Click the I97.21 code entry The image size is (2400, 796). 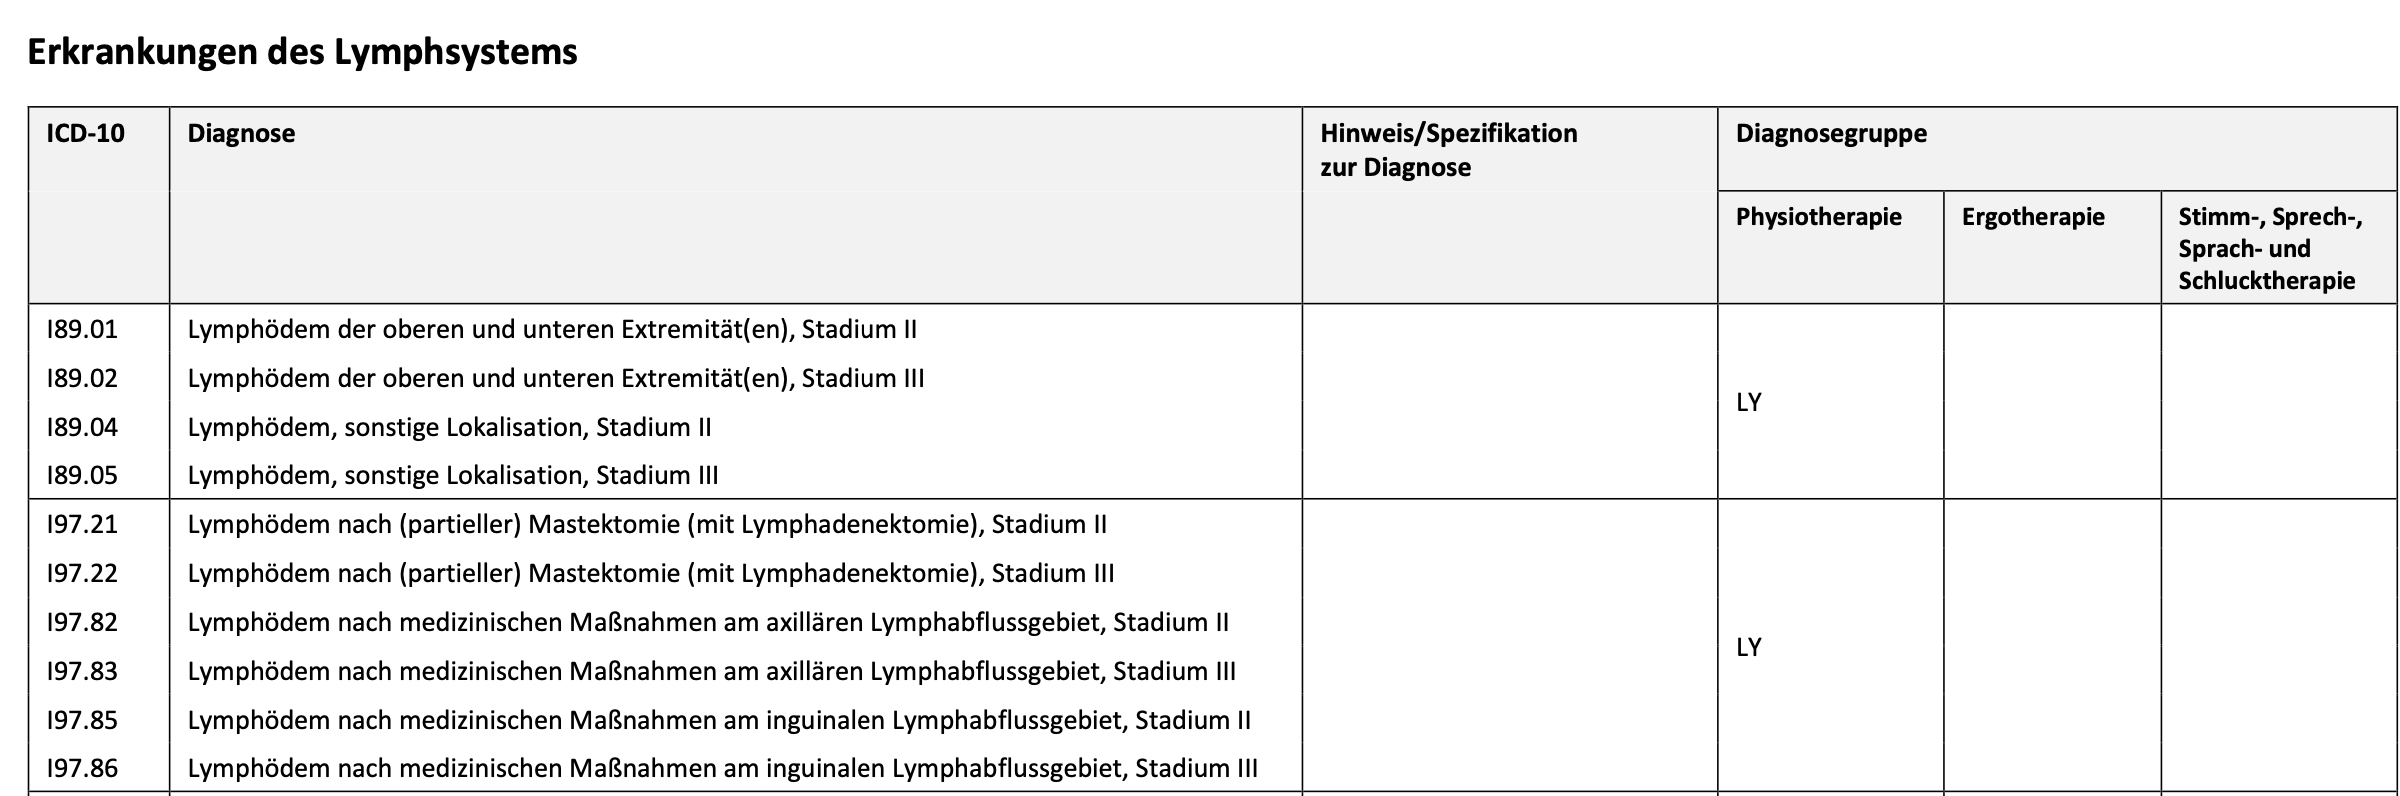pos(82,524)
